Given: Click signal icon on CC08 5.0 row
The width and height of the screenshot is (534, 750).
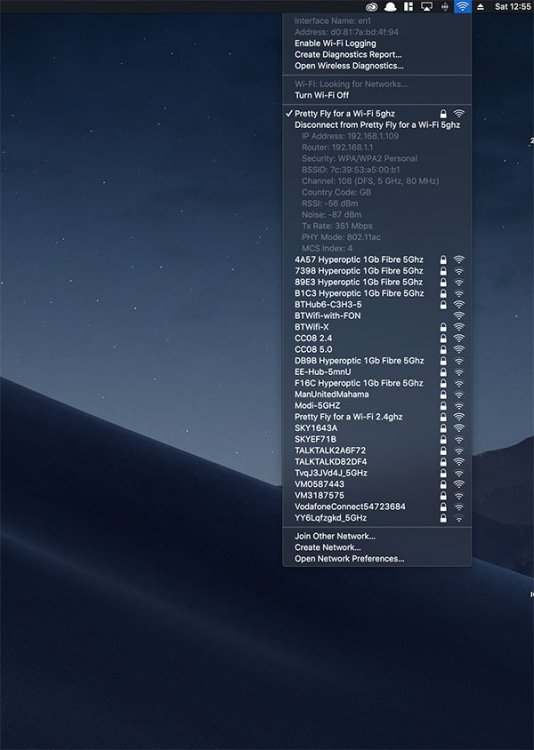Looking at the screenshot, I should (459, 350).
